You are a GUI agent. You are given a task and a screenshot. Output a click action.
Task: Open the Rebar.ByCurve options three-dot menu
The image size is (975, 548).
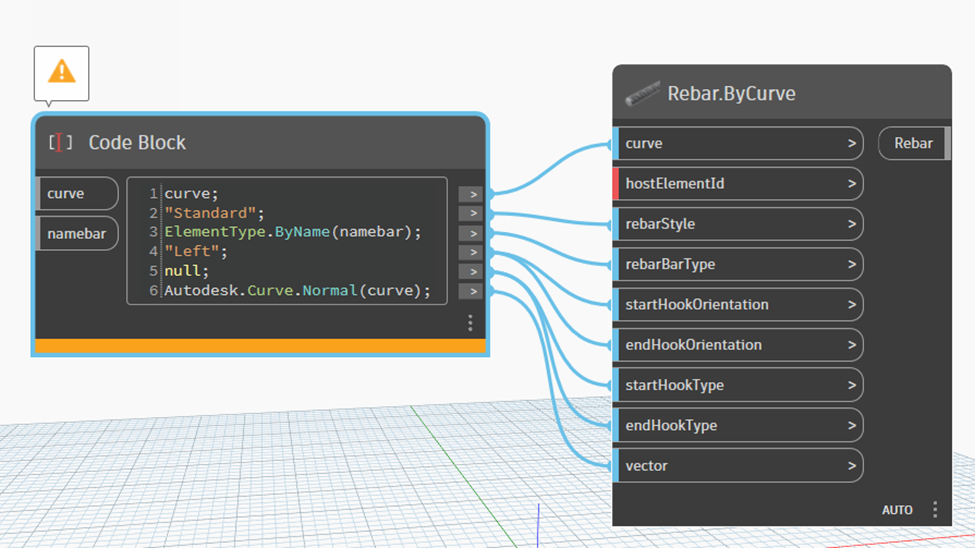point(935,509)
